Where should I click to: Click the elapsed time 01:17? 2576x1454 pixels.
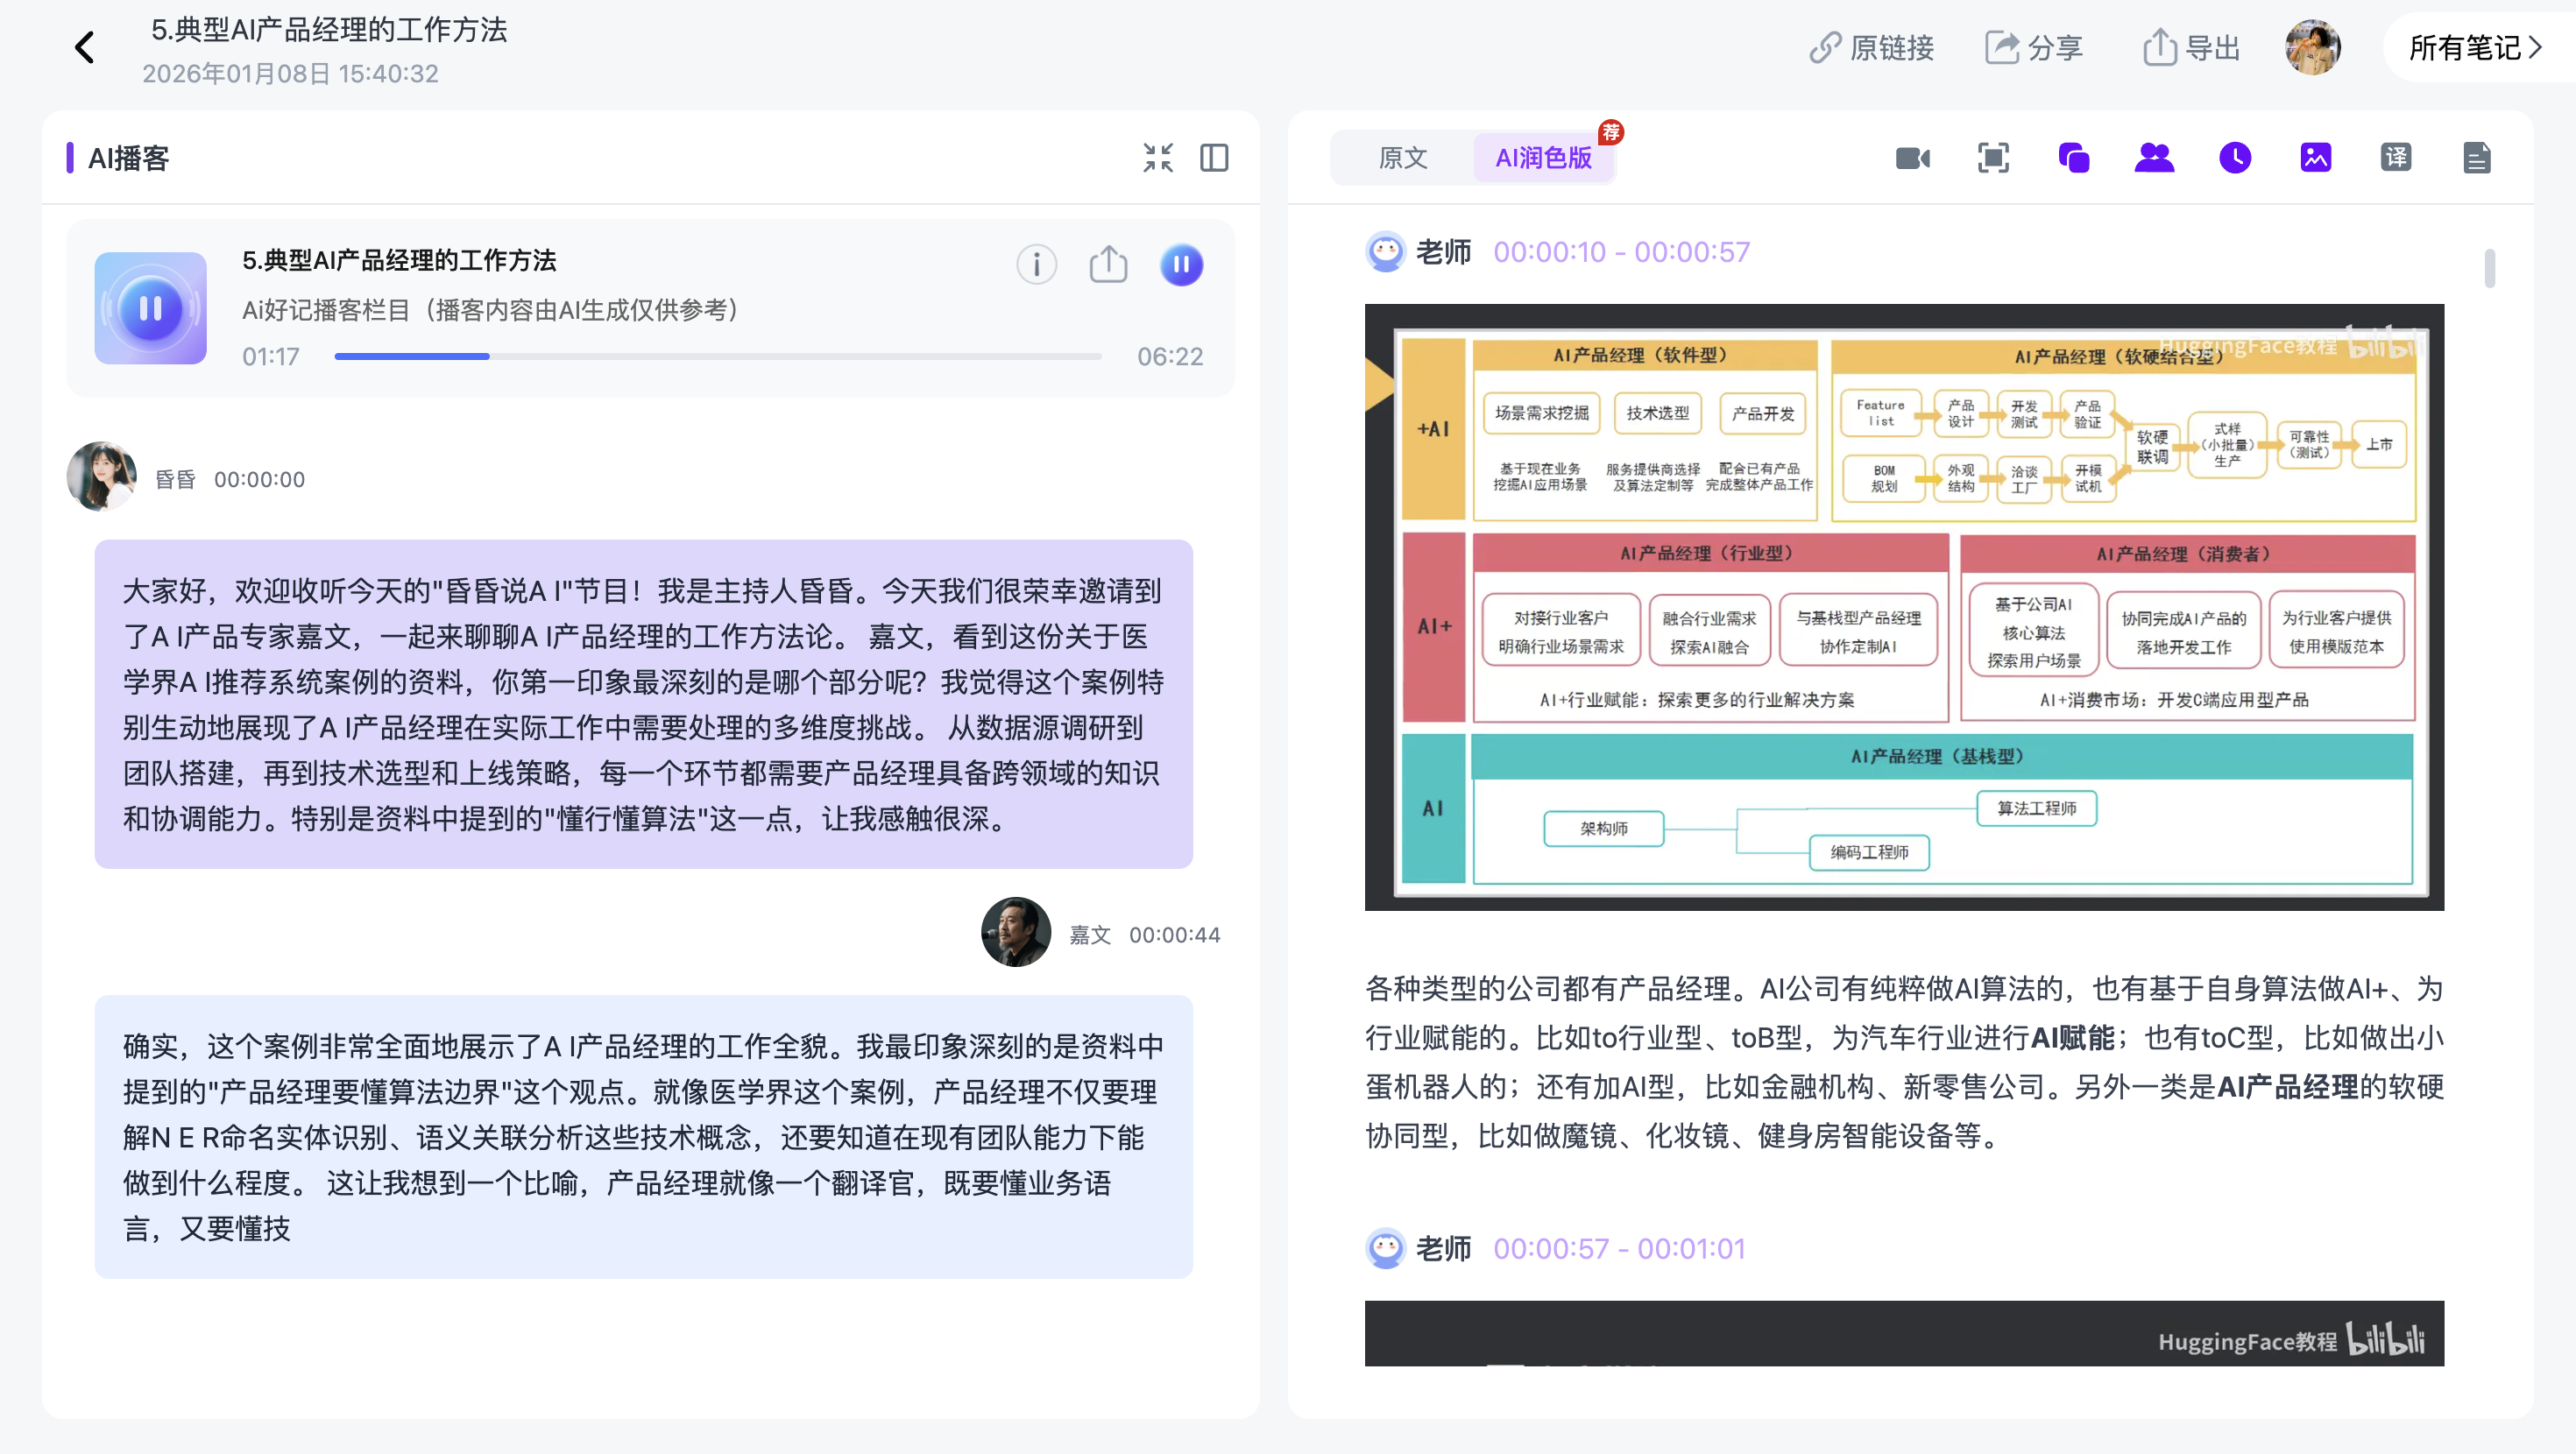click(x=271, y=357)
